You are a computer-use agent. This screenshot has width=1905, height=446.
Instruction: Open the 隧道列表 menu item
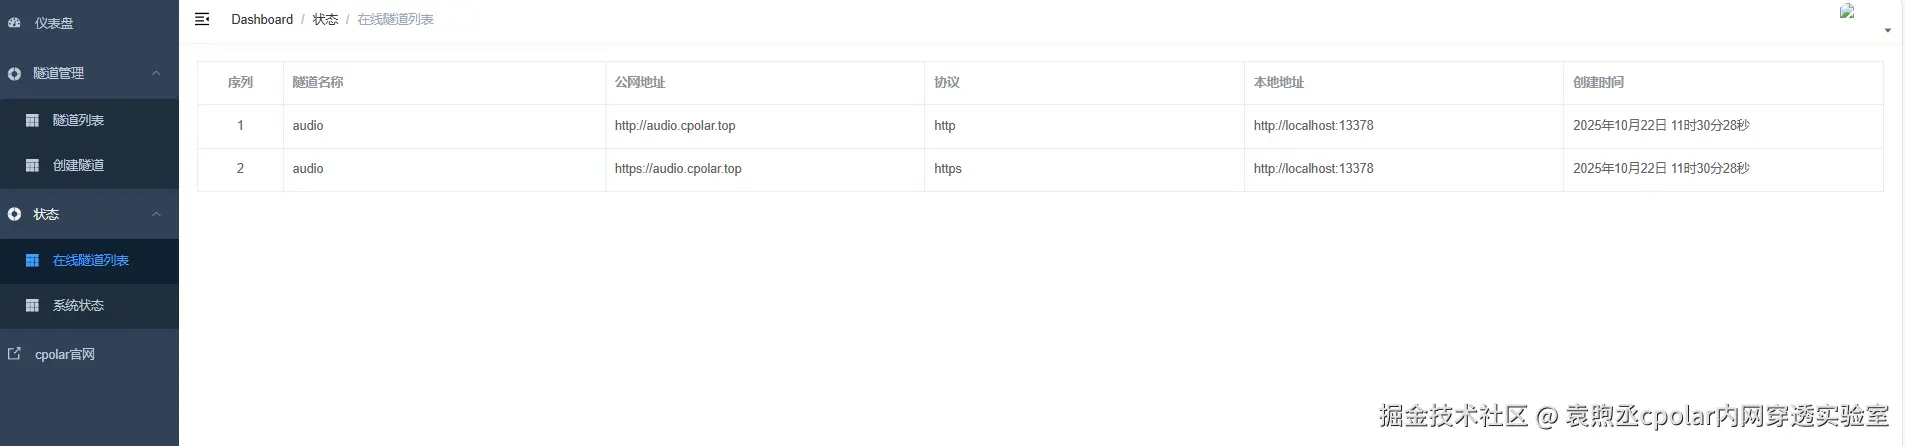[x=89, y=120]
